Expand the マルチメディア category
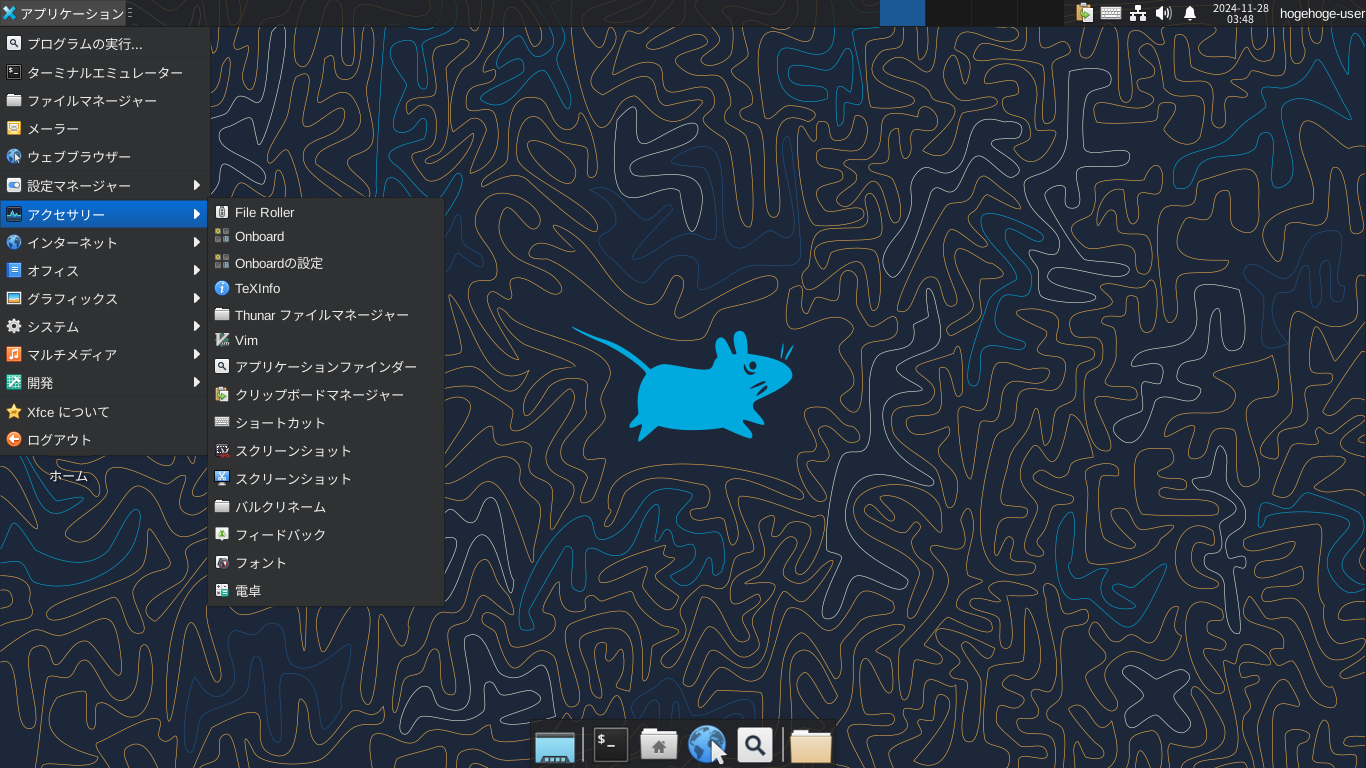 point(105,355)
